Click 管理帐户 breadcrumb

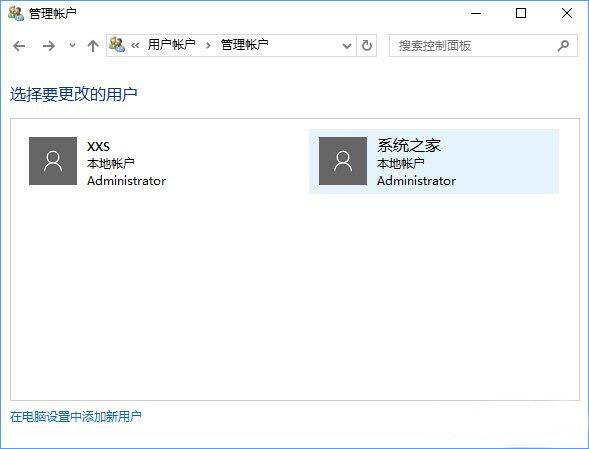245,45
